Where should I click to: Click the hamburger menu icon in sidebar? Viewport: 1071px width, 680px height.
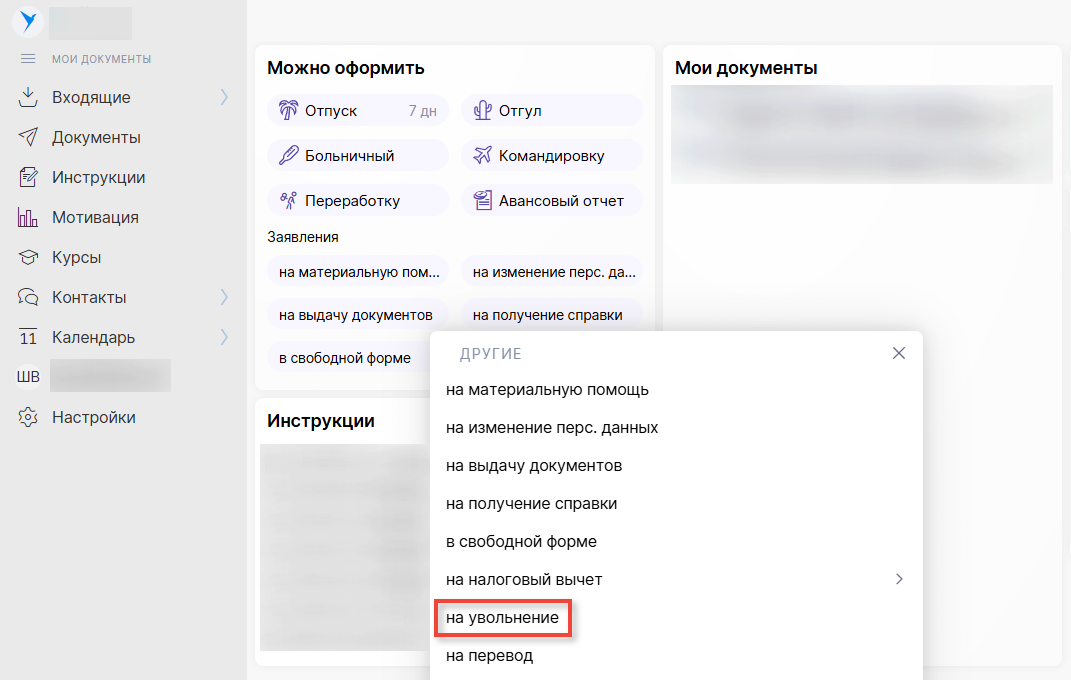point(28,59)
